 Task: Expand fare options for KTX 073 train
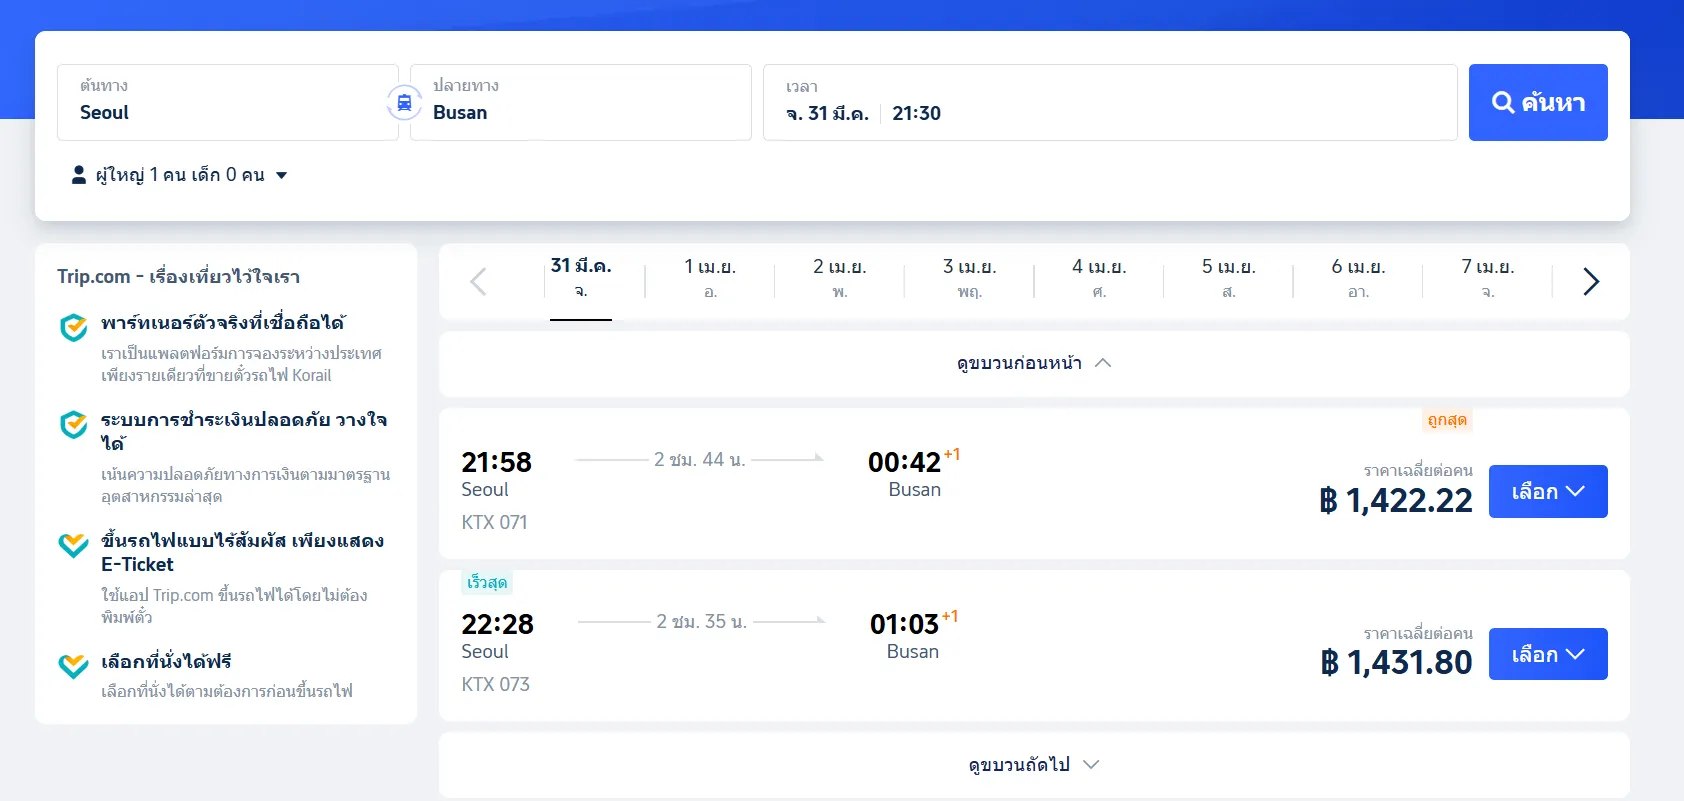(x=1548, y=653)
